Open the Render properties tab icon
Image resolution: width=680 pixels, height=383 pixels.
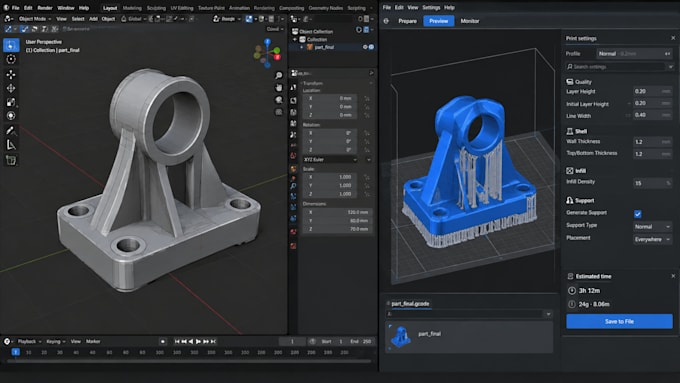pyautogui.click(x=294, y=100)
